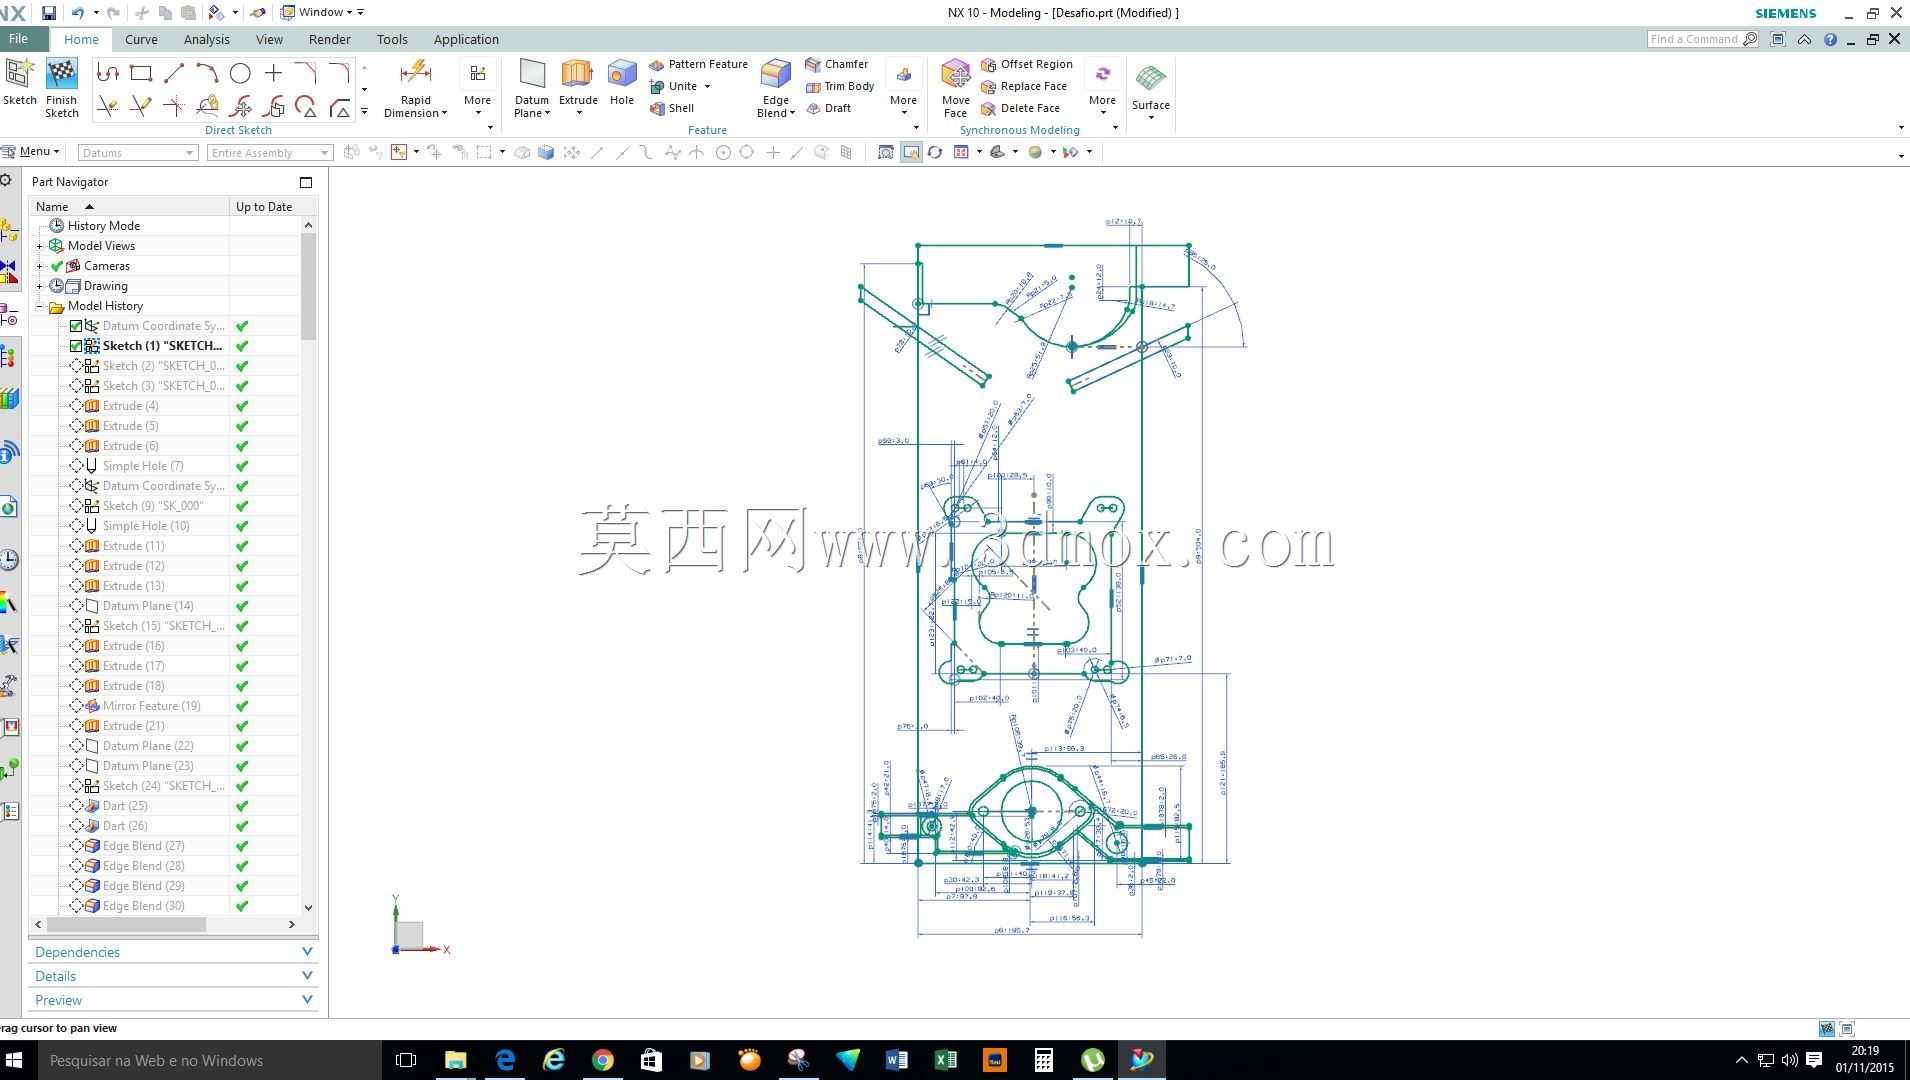Uncheck the Sketch (1) visibility checkbox
Screen dimensions: 1910x1080
pos(76,346)
